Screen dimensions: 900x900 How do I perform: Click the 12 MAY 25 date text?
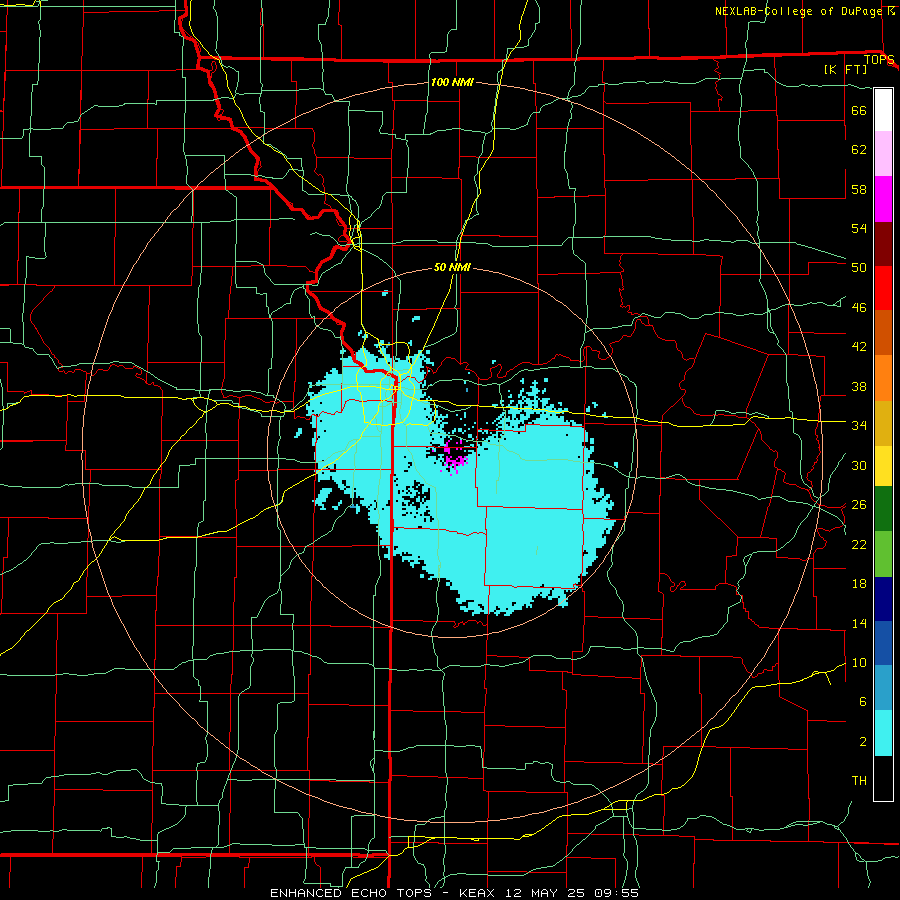point(546,893)
